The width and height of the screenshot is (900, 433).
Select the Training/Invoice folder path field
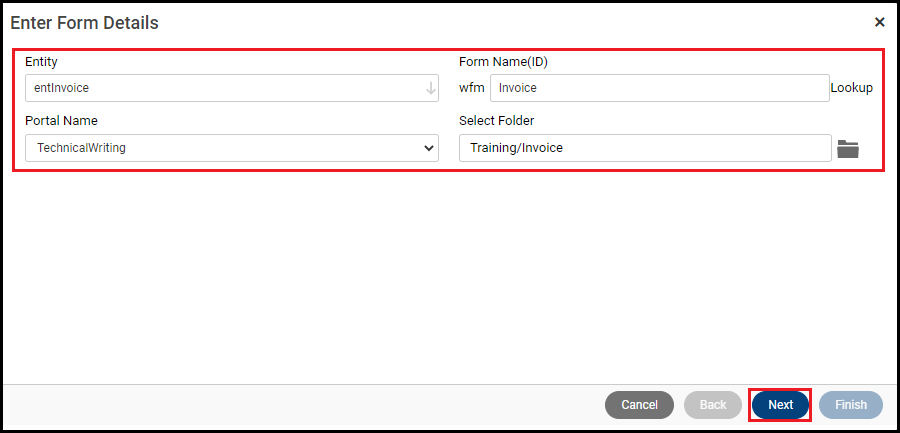click(645, 148)
